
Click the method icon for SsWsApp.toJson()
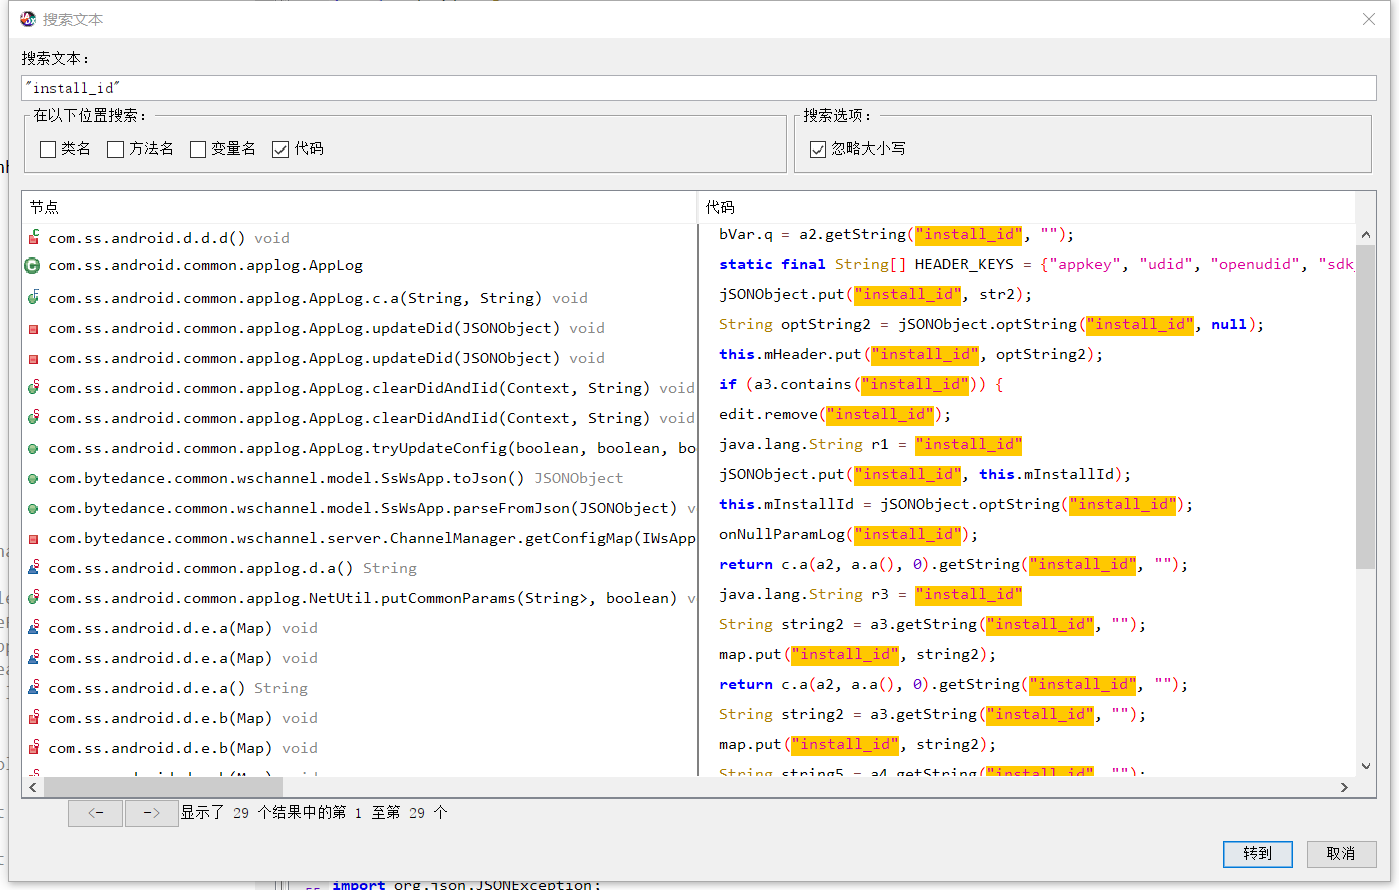[x=33, y=478]
